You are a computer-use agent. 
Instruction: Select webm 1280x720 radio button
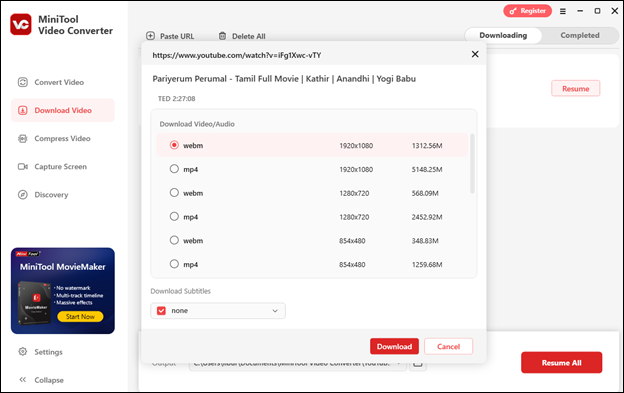pos(174,193)
